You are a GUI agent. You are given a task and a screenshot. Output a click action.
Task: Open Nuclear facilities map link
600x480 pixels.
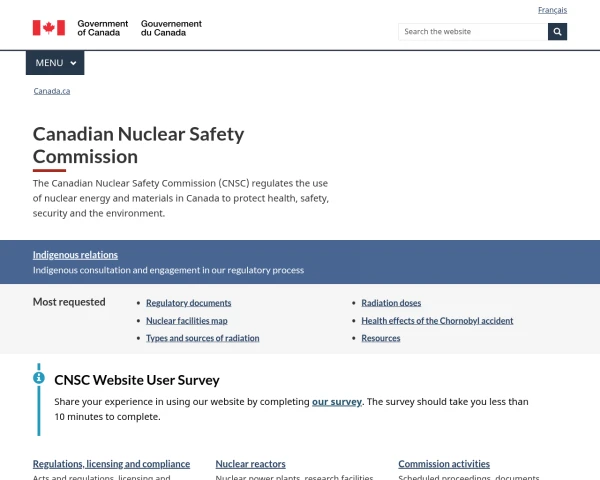(187, 321)
